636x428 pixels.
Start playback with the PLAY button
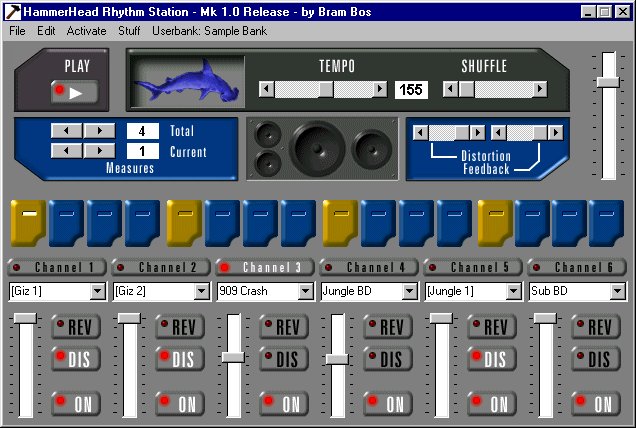75,92
